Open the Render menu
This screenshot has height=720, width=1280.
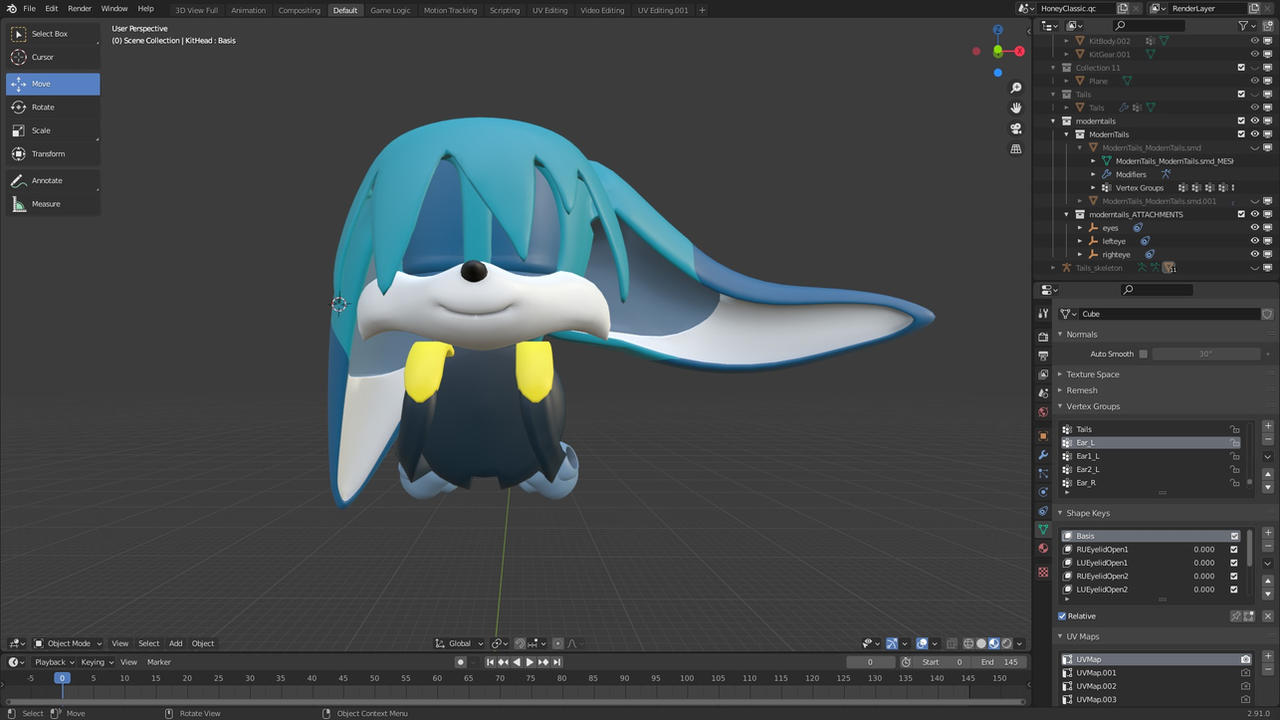79,9
